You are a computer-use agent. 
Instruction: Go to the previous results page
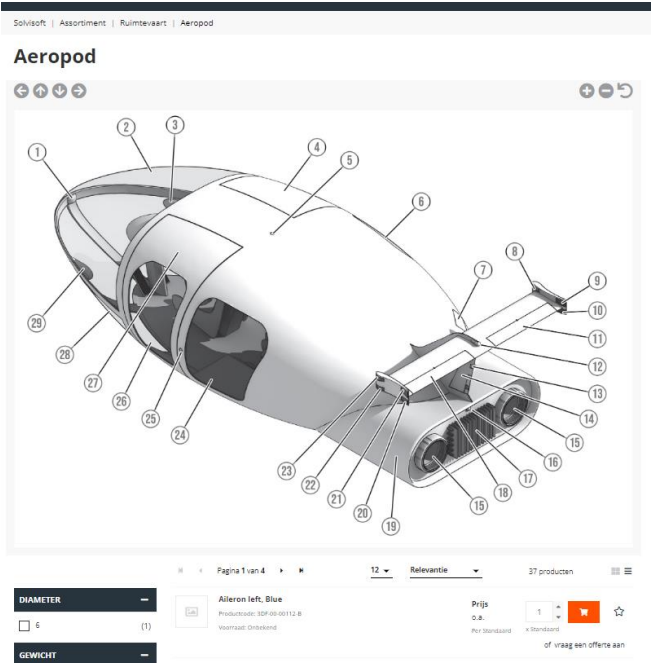click(201, 571)
